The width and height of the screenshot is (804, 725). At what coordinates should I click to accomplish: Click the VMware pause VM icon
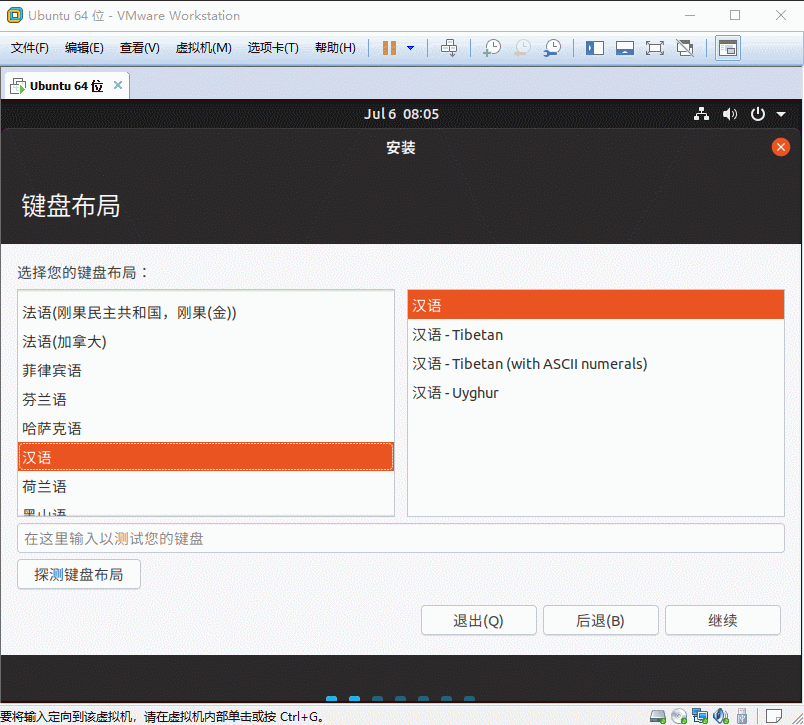(x=389, y=48)
